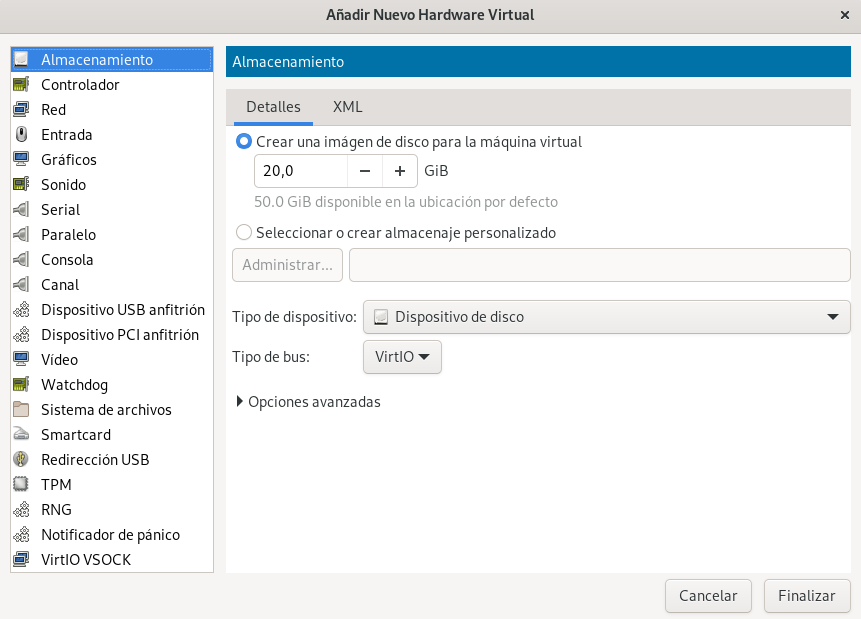Pick the Sistema de archivos folder icon
Image resolution: width=861 pixels, height=619 pixels.
pos(21,409)
